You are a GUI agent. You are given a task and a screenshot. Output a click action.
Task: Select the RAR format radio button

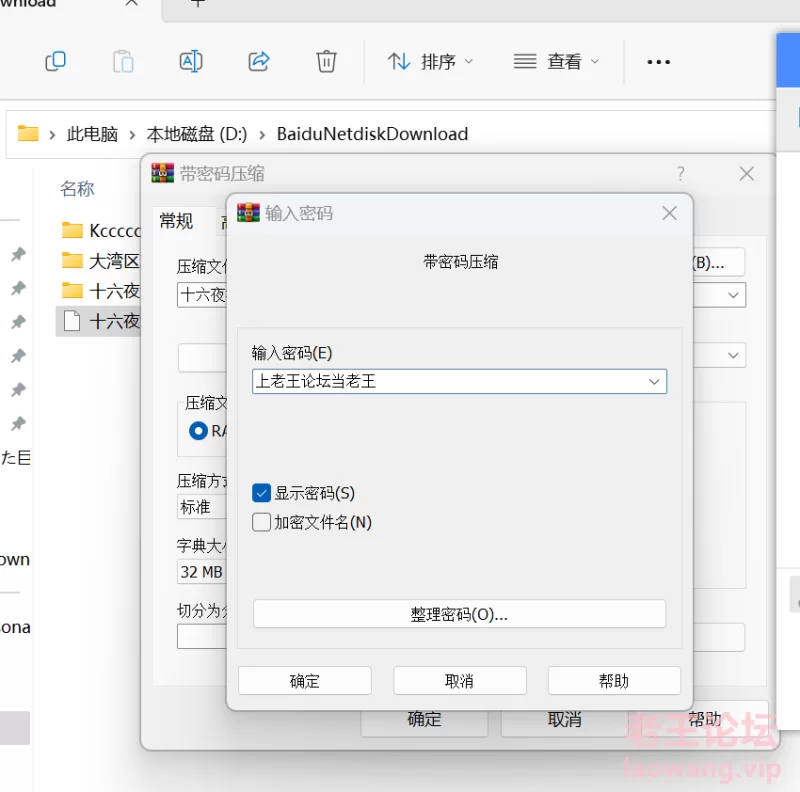pos(198,431)
